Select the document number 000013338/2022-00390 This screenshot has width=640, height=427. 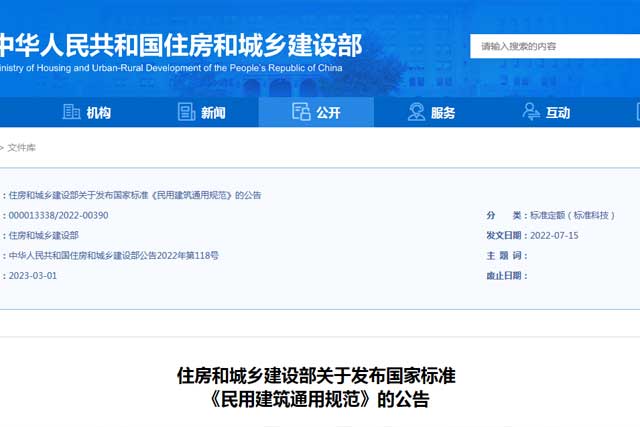coord(58,215)
